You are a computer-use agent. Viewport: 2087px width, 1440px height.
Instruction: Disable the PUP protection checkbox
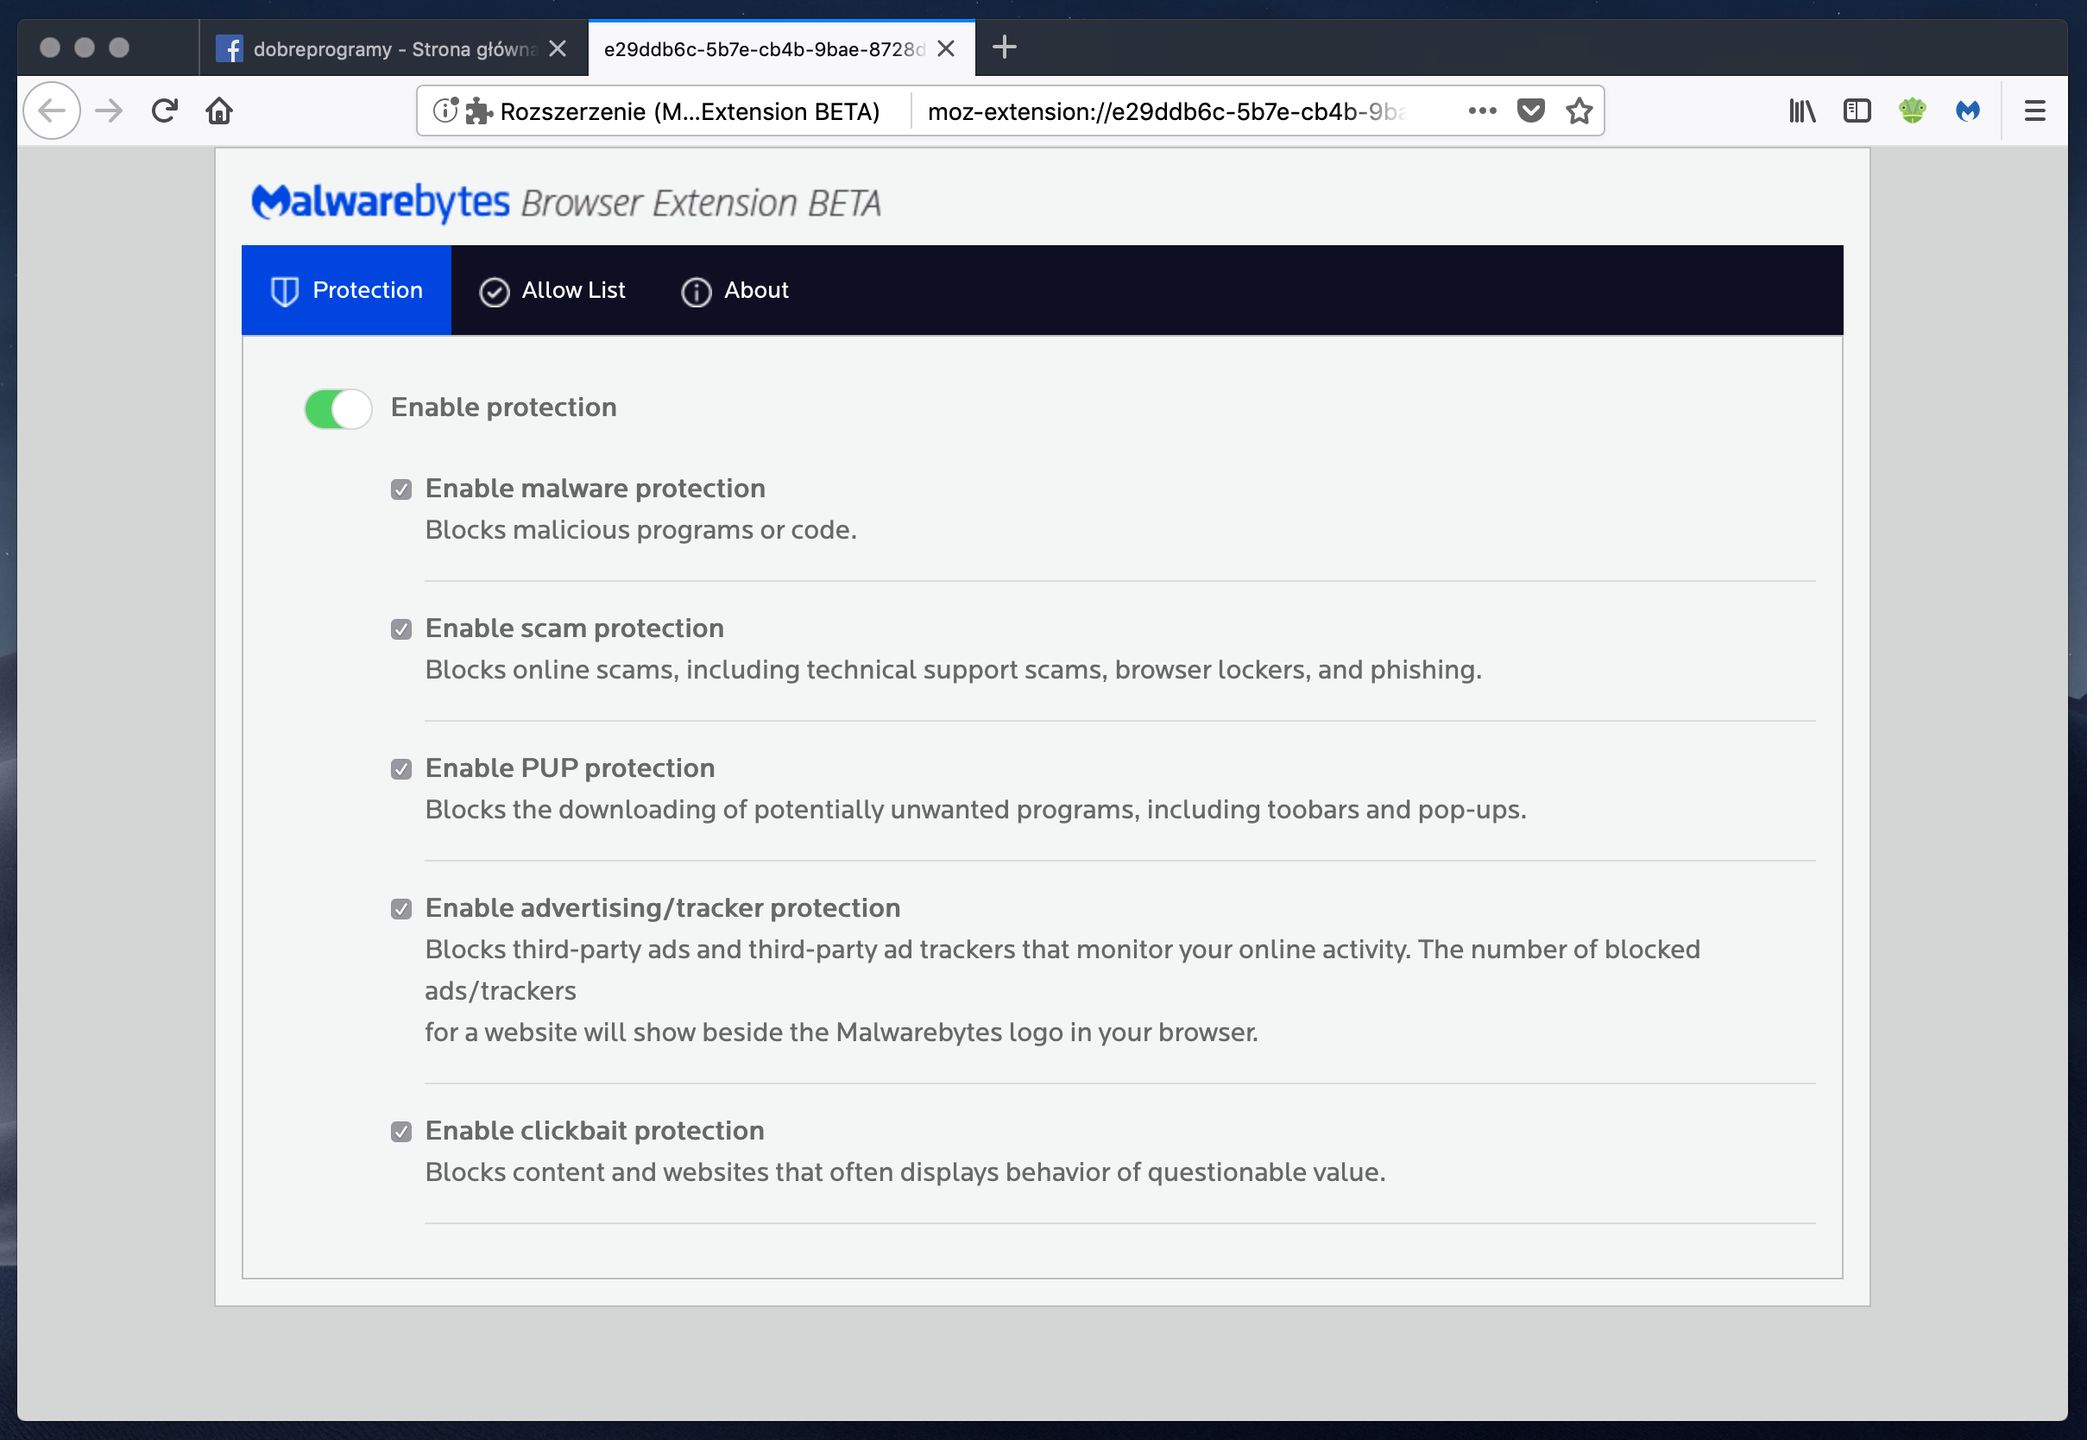(x=401, y=769)
